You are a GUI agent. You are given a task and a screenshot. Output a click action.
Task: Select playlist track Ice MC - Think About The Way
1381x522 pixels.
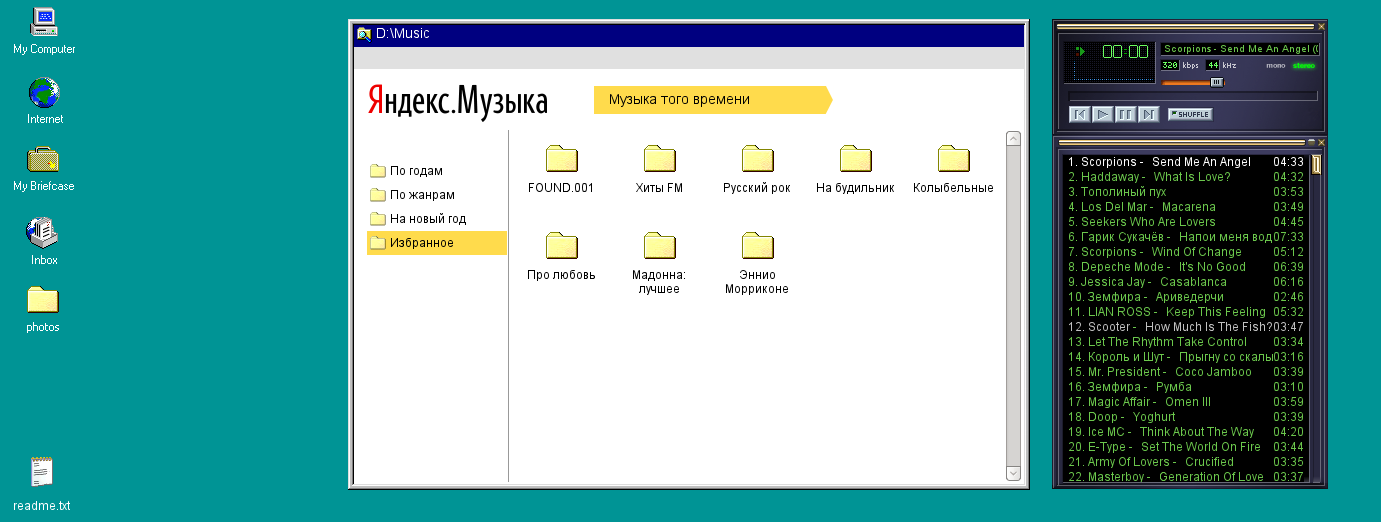(x=1185, y=432)
